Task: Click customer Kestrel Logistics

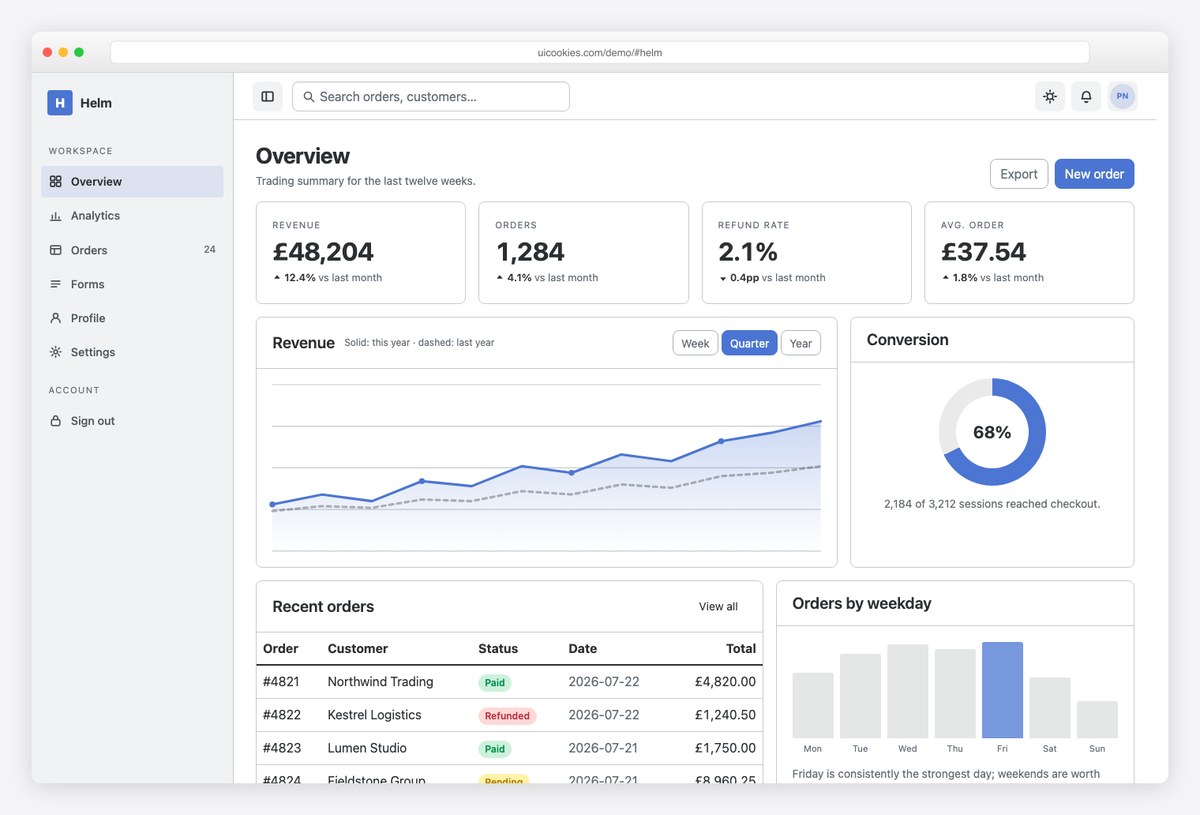Action: point(374,715)
